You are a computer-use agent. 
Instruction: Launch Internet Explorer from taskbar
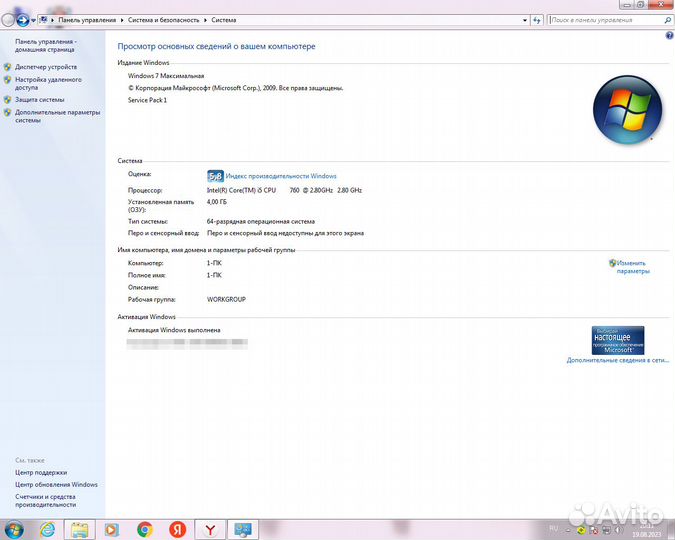[x=47, y=530]
